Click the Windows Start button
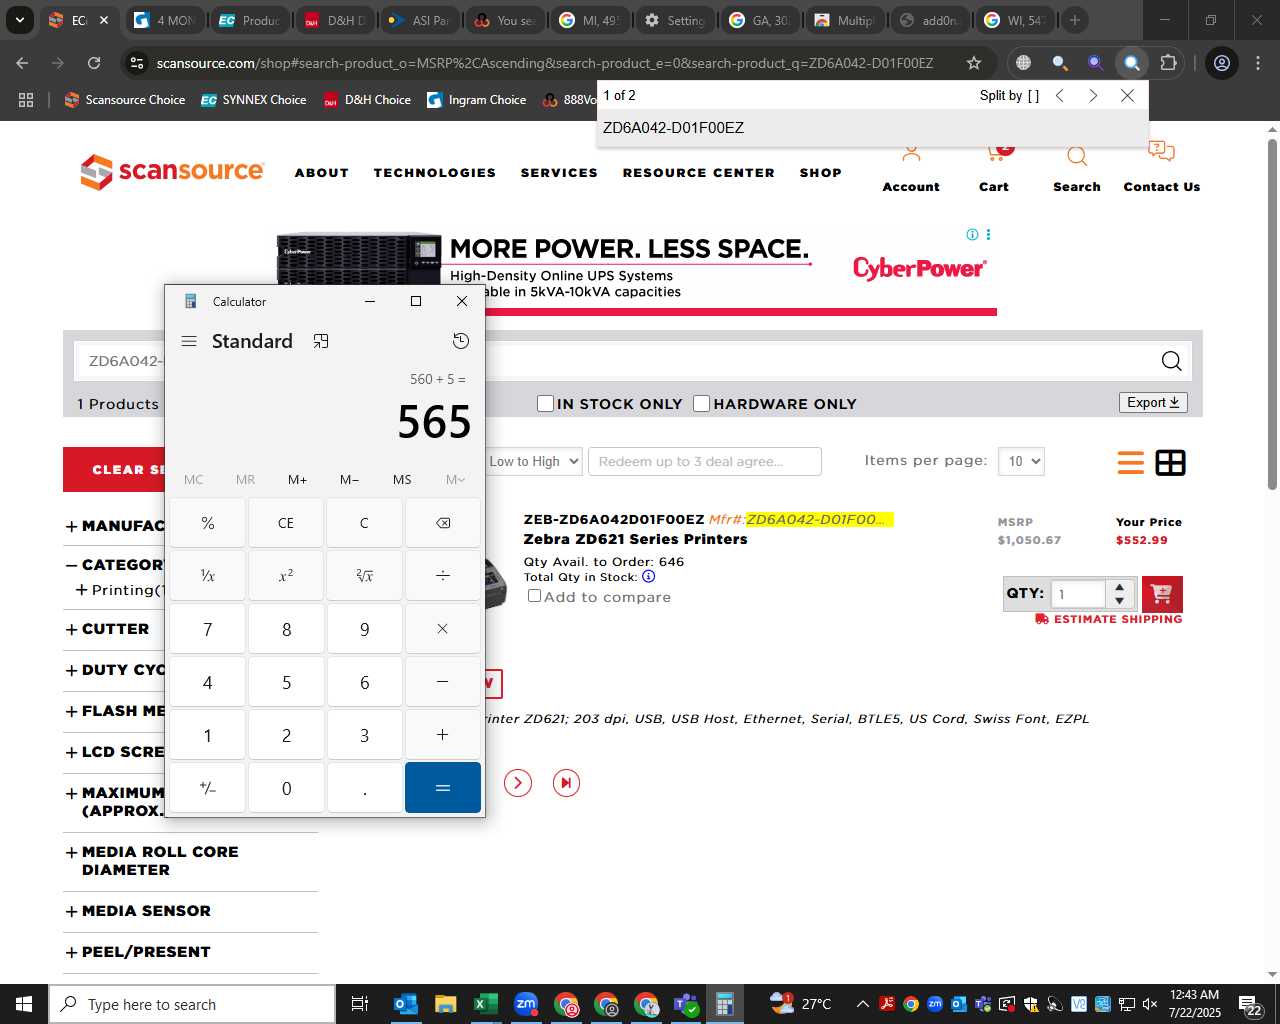 (x=24, y=1004)
